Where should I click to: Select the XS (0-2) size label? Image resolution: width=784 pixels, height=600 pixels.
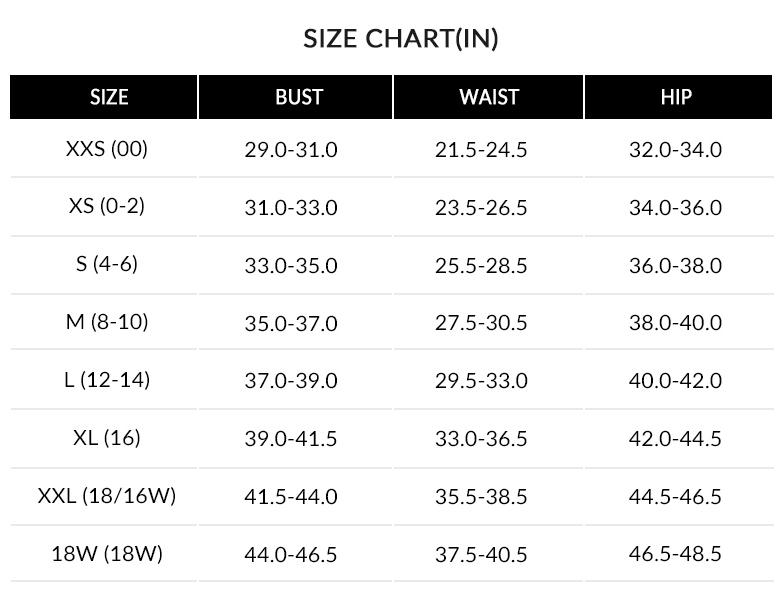107,206
